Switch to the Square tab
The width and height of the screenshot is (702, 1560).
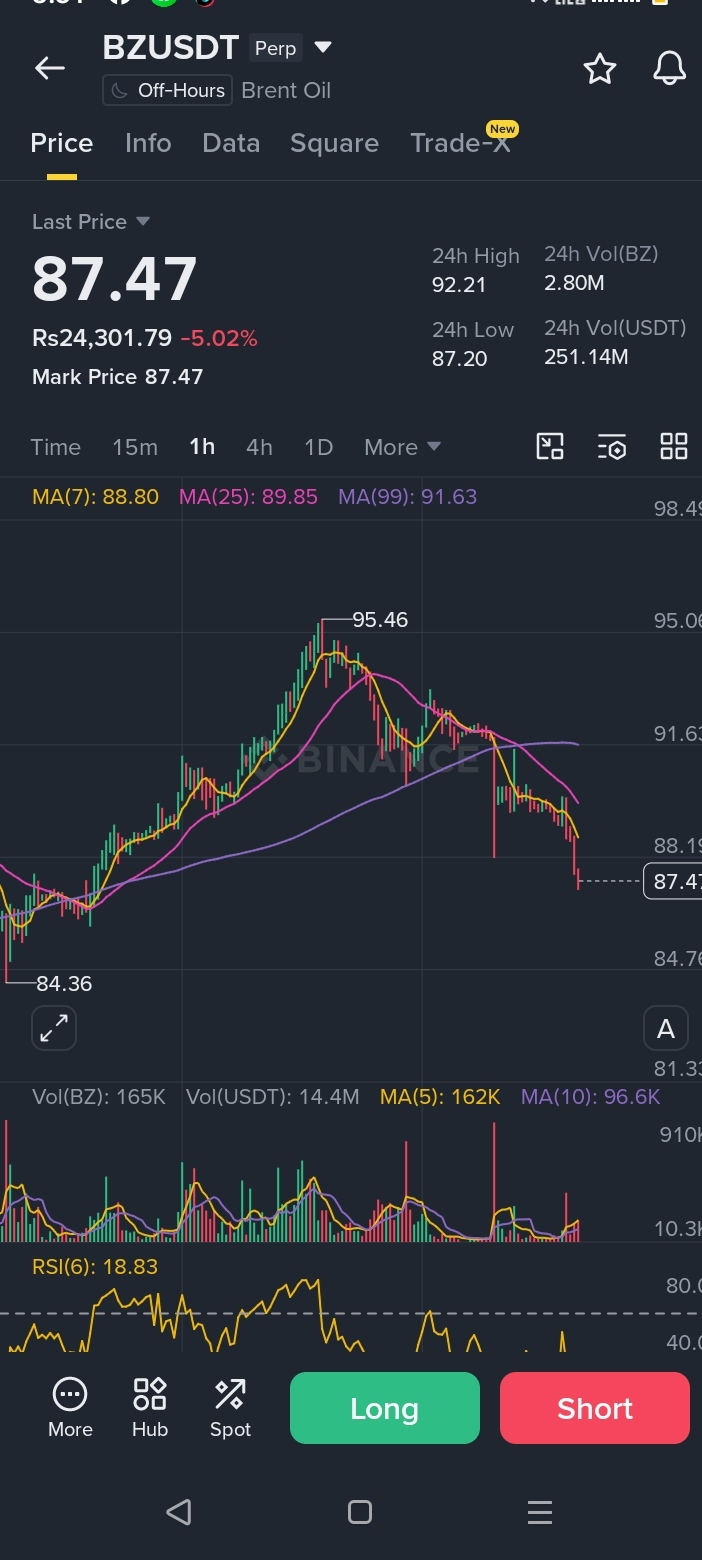pos(334,143)
